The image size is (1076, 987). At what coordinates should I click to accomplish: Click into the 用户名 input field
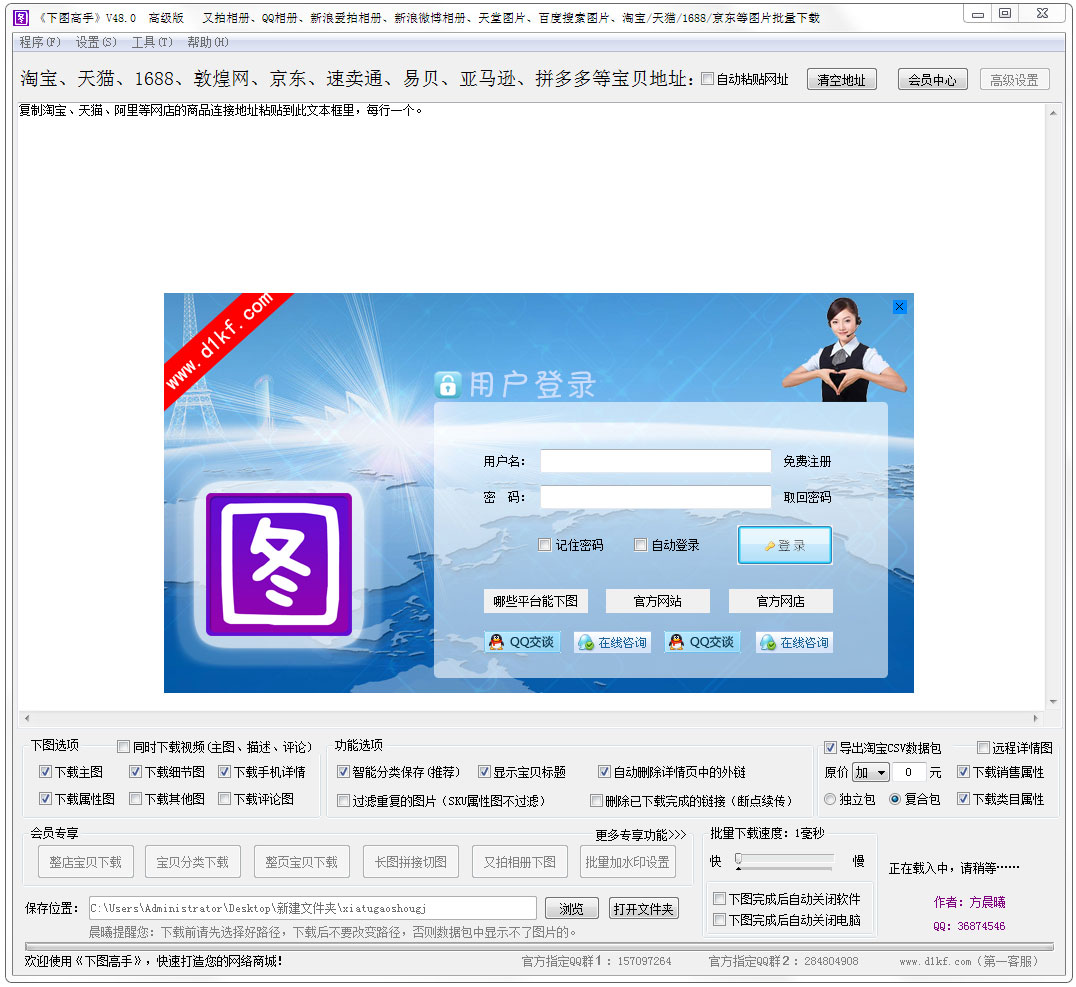click(655, 461)
